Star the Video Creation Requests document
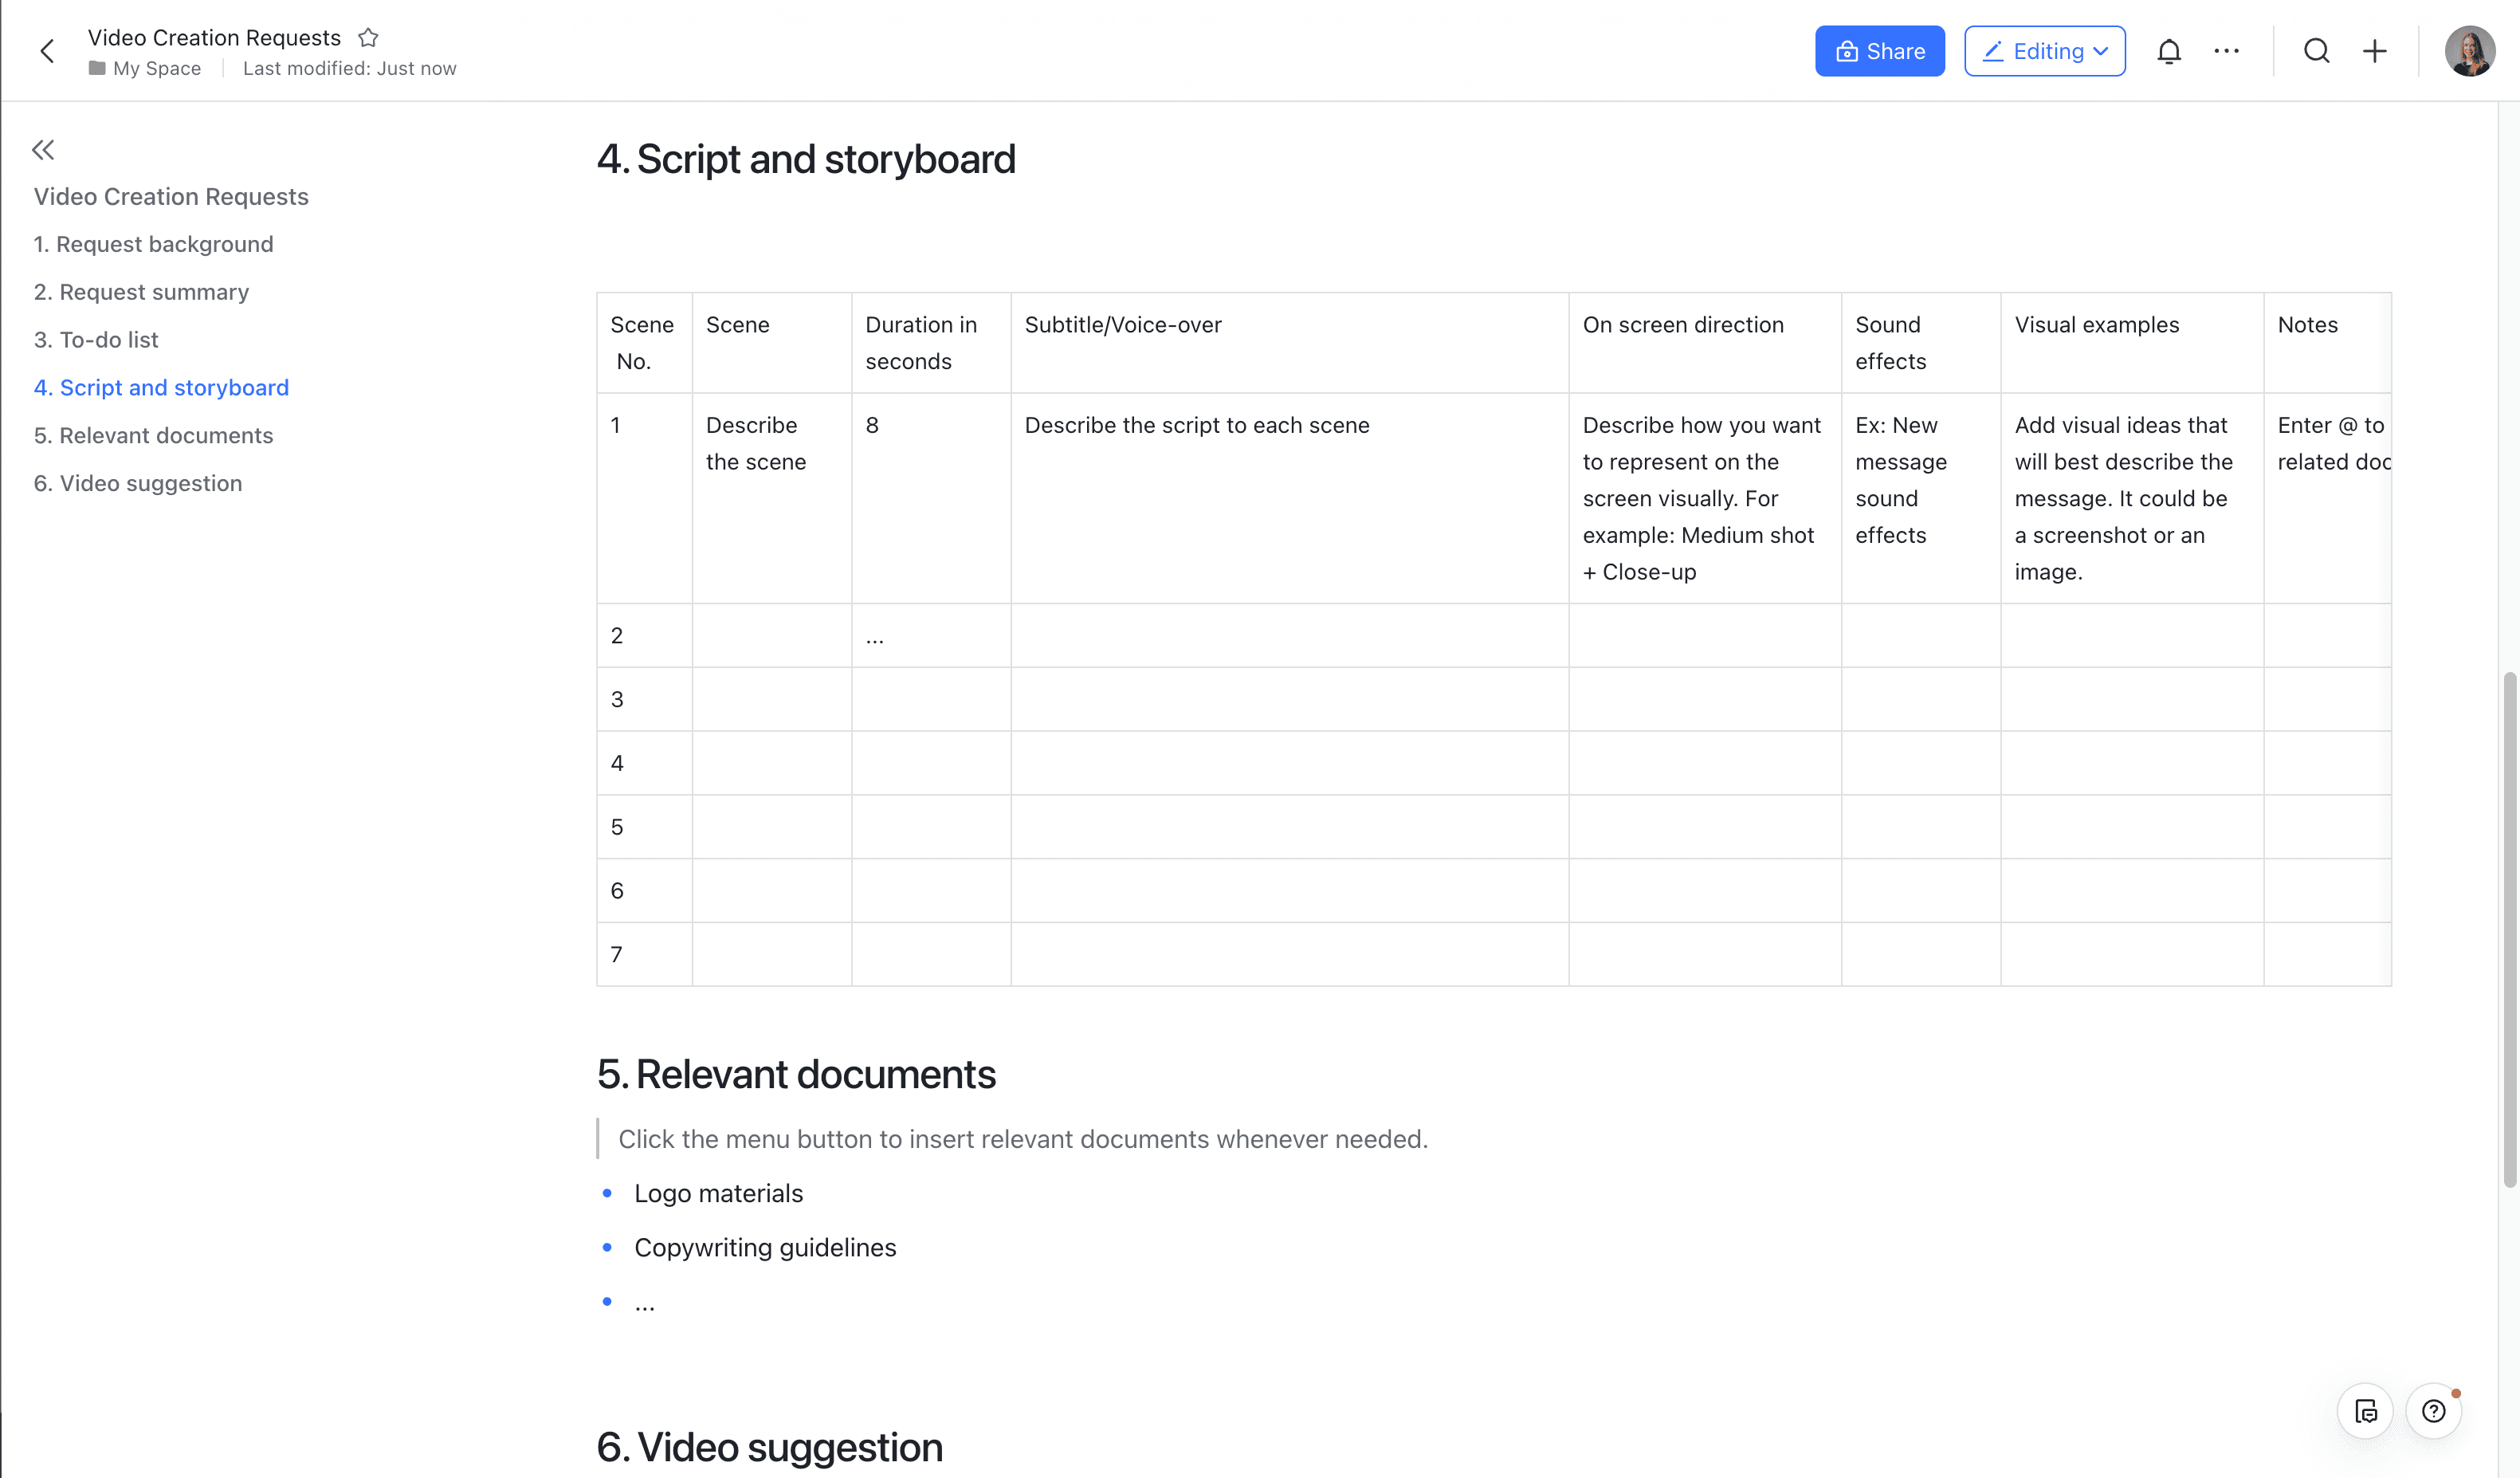This screenshot has width=2520, height=1478. coord(368,38)
